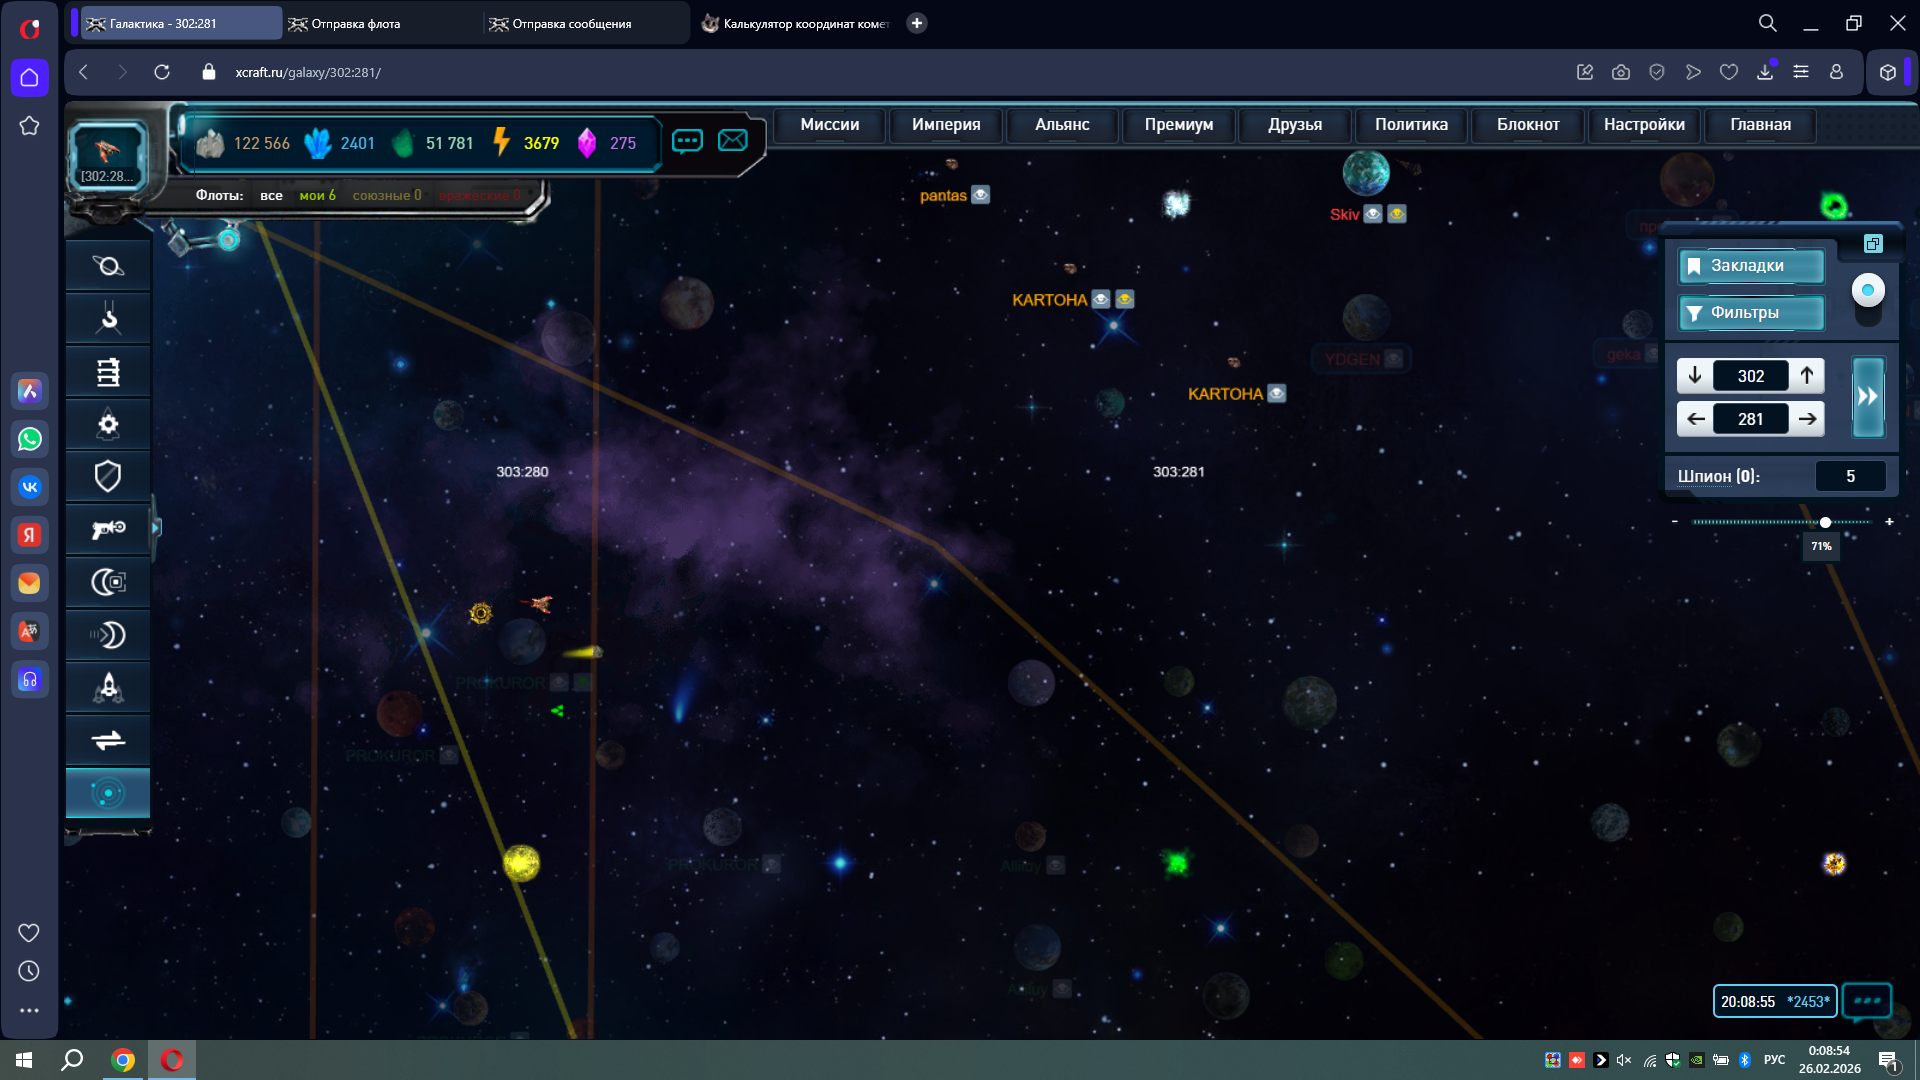Open the planet overview sidebar icon

click(108, 266)
